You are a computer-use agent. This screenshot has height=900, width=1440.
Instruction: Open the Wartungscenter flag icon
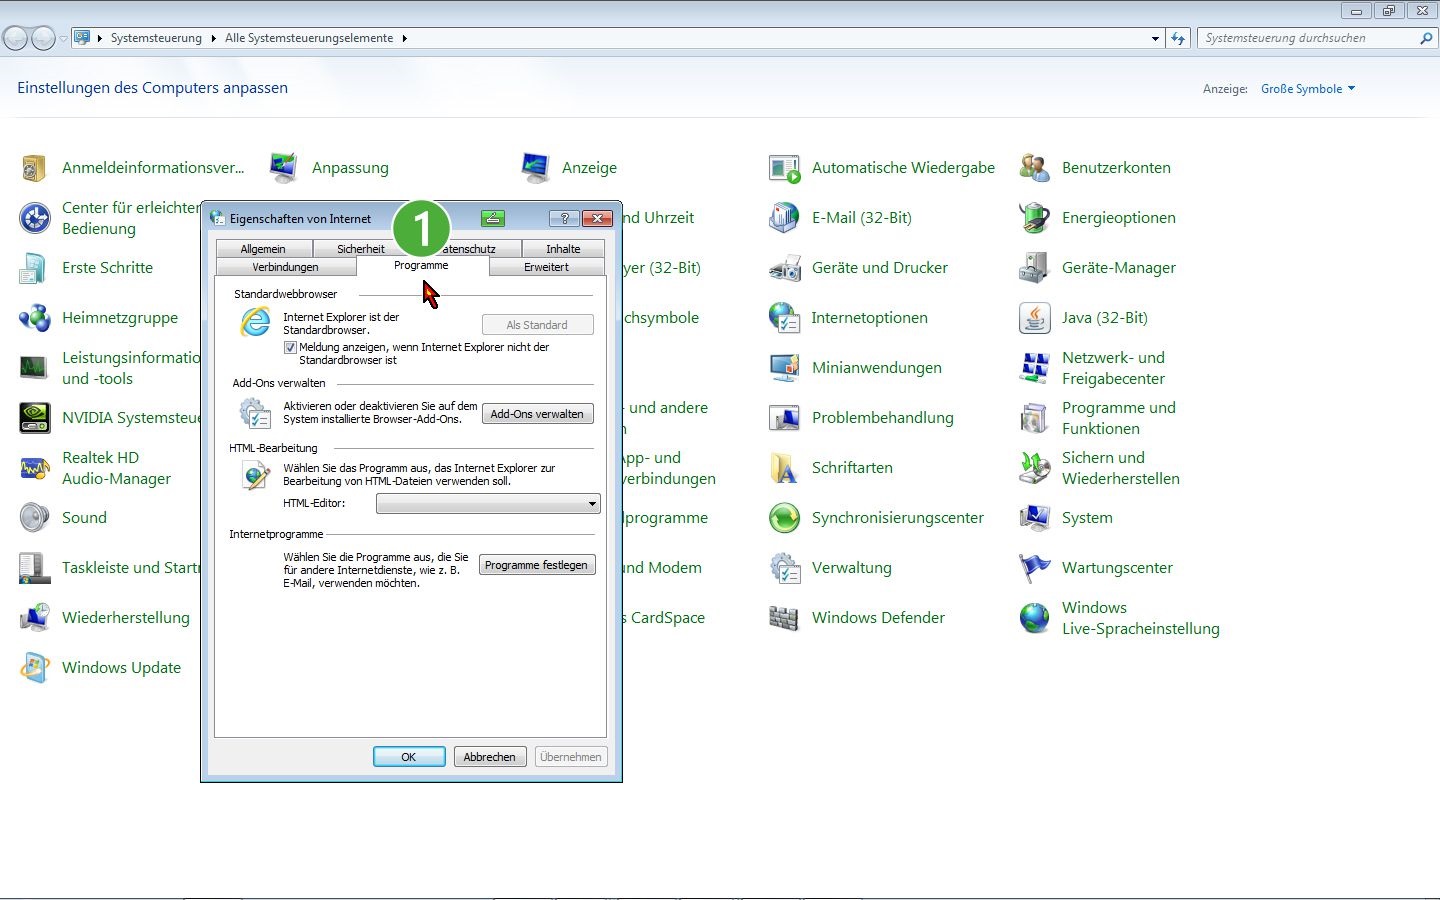point(1035,568)
